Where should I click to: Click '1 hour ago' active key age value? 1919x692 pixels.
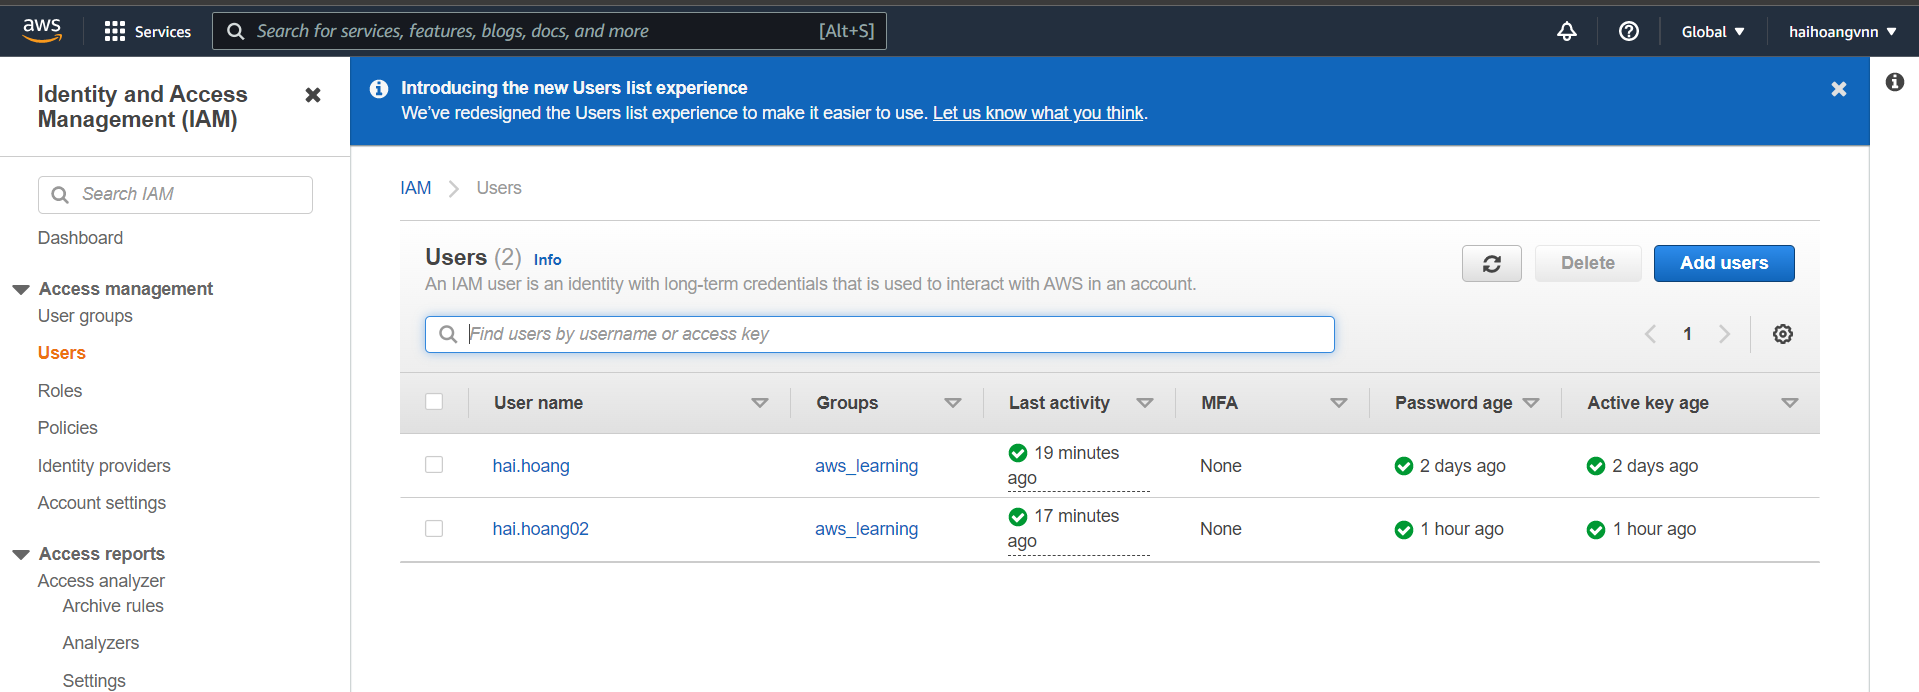[x=1654, y=529]
